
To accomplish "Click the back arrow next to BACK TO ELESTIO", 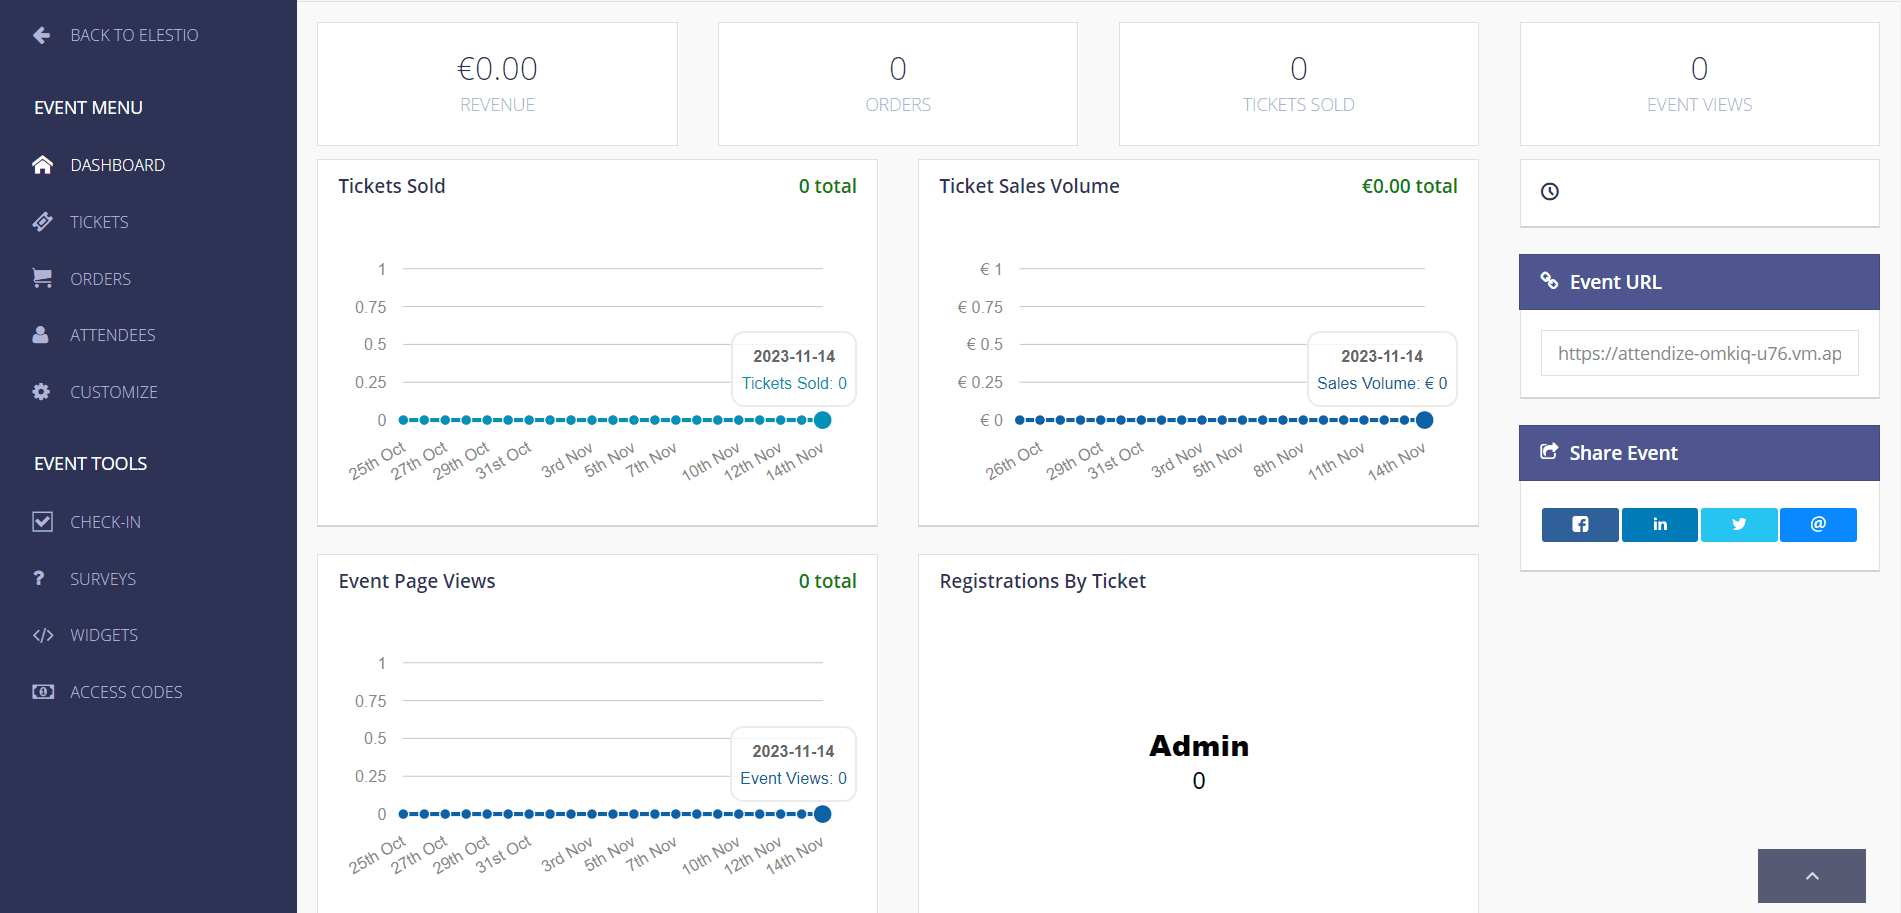I will [x=40, y=34].
